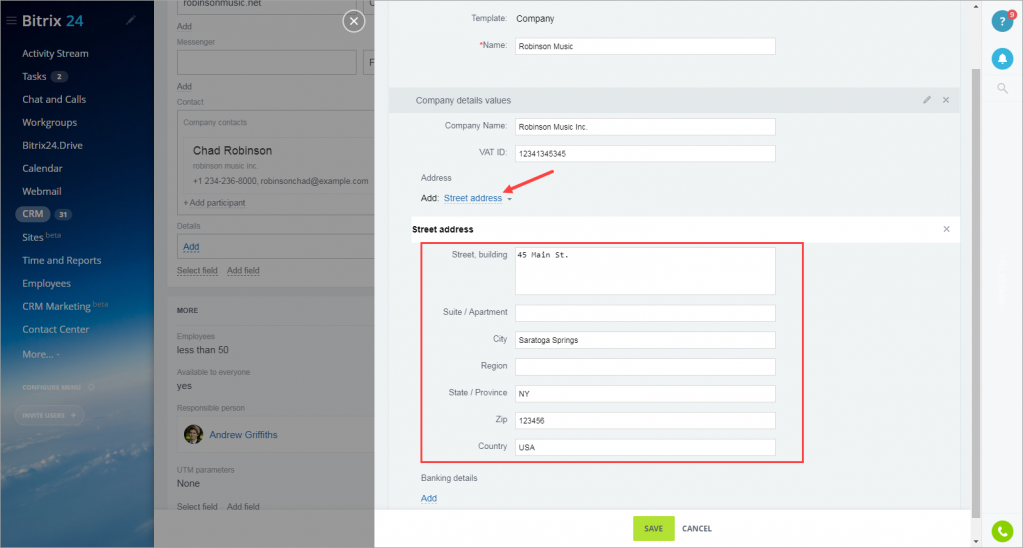The image size is (1023, 548).
Task: Remove Company details values section via X
Action: (x=946, y=100)
